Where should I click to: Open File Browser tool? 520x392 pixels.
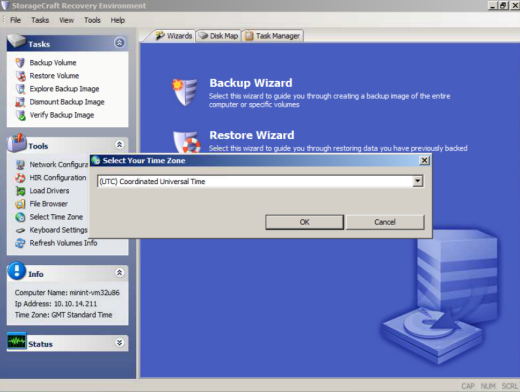(x=49, y=204)
